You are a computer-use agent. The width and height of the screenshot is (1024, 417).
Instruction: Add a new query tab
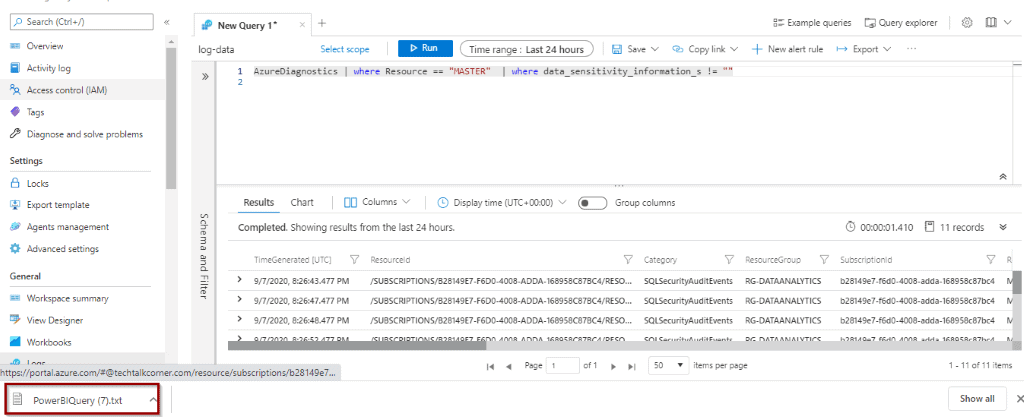pos(321,23)
